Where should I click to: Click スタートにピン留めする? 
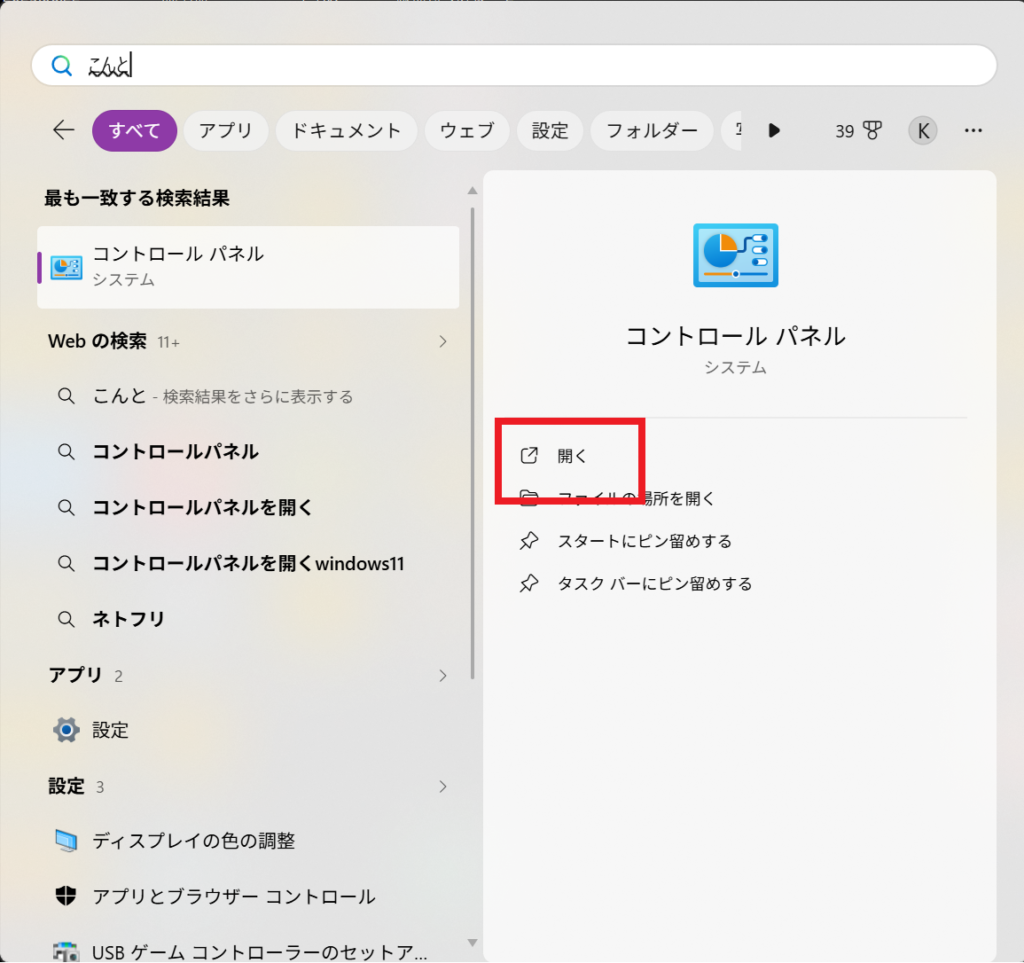tap(644, 541)
